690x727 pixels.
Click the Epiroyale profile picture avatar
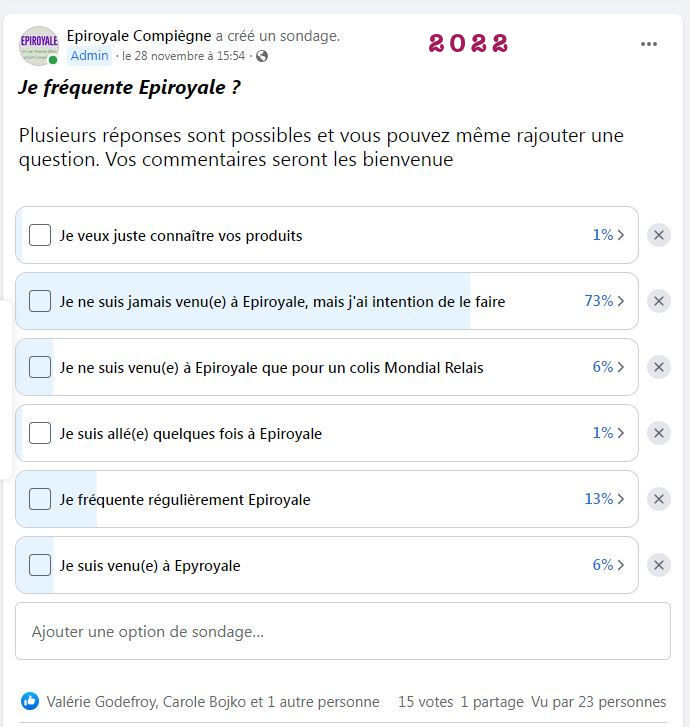39,45
